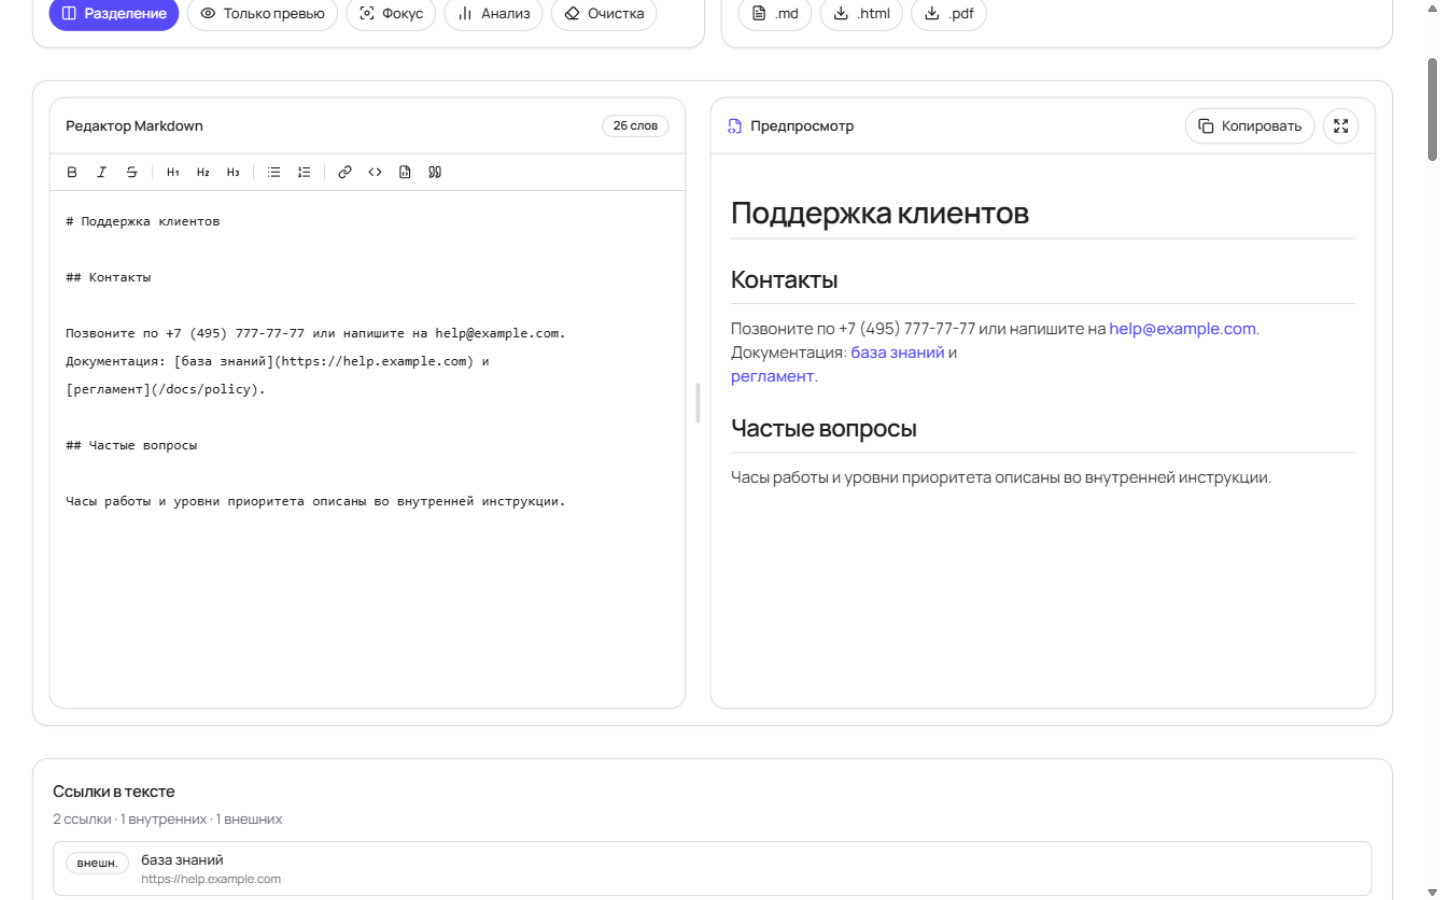Download document as .html
Viewport: 1440px width, 900px height.
click(x=862, y=14)
